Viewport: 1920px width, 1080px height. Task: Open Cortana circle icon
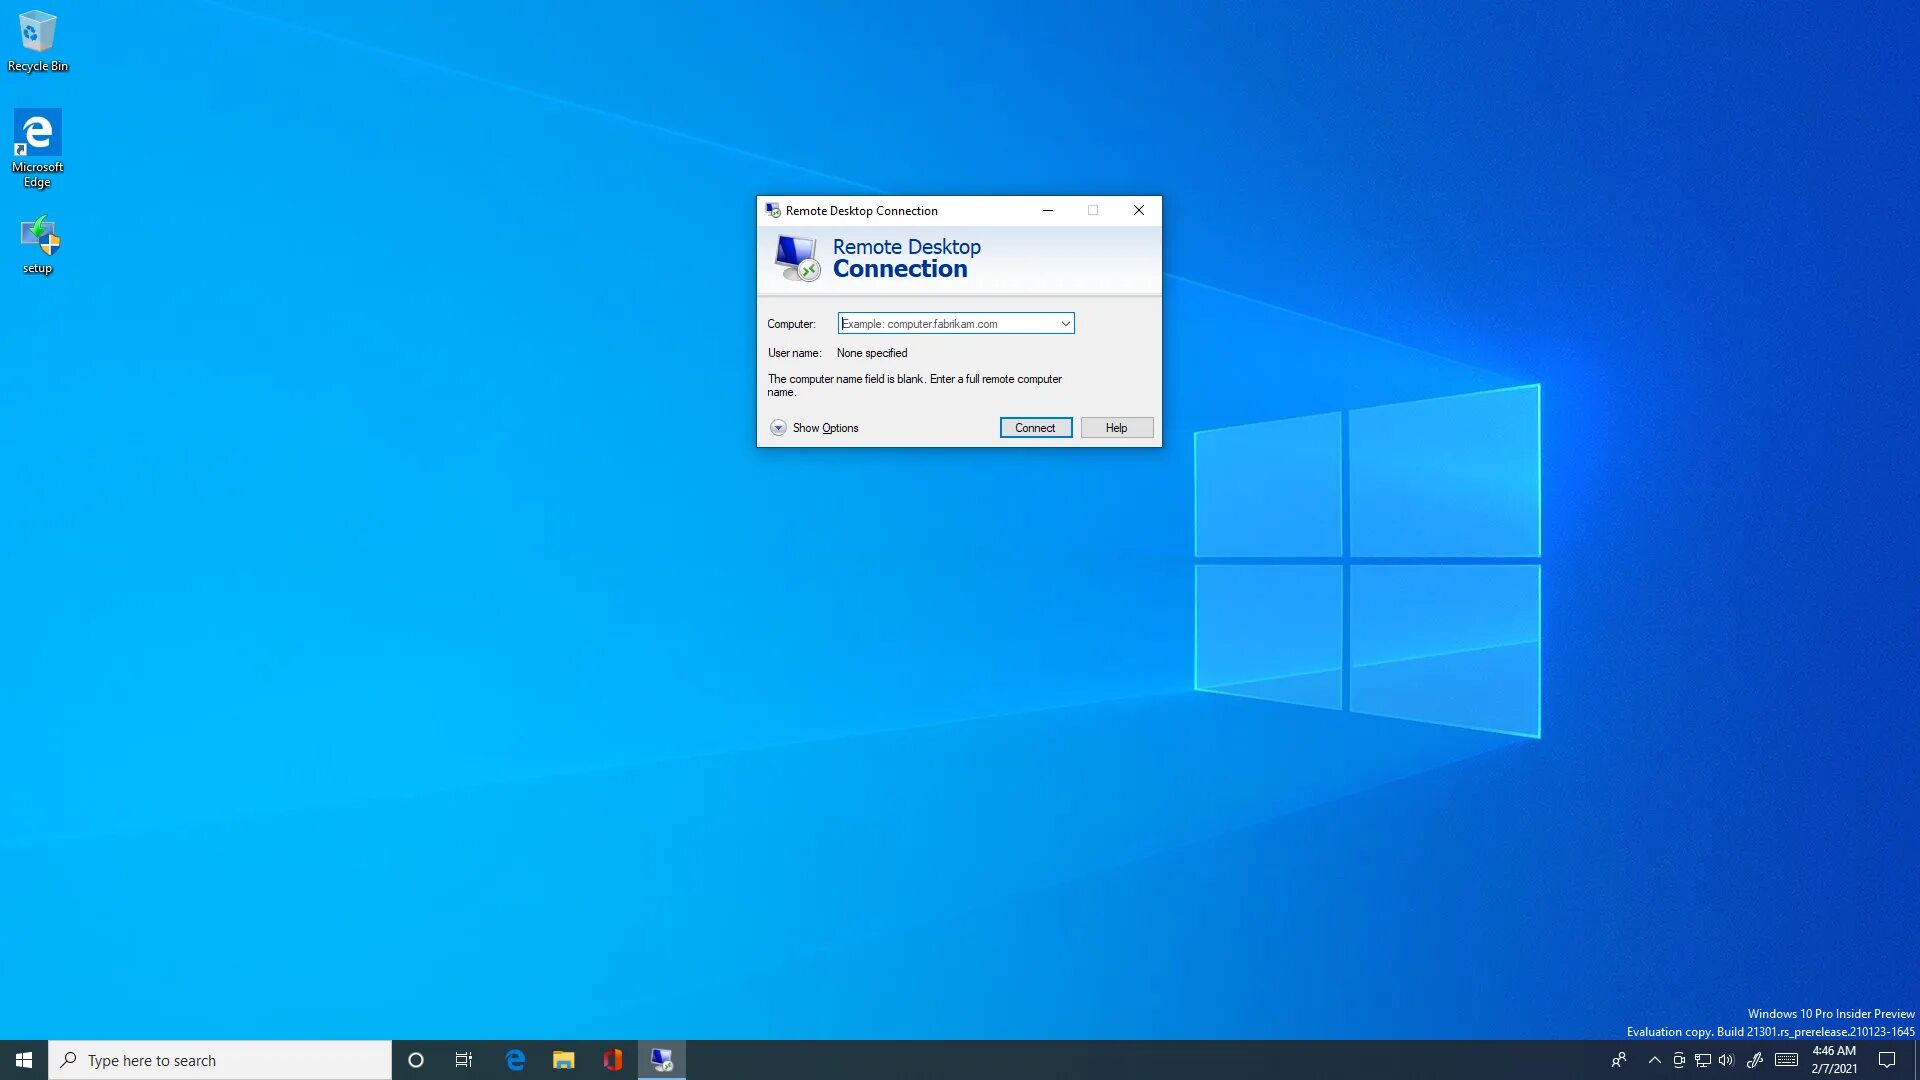(416, 1060)
